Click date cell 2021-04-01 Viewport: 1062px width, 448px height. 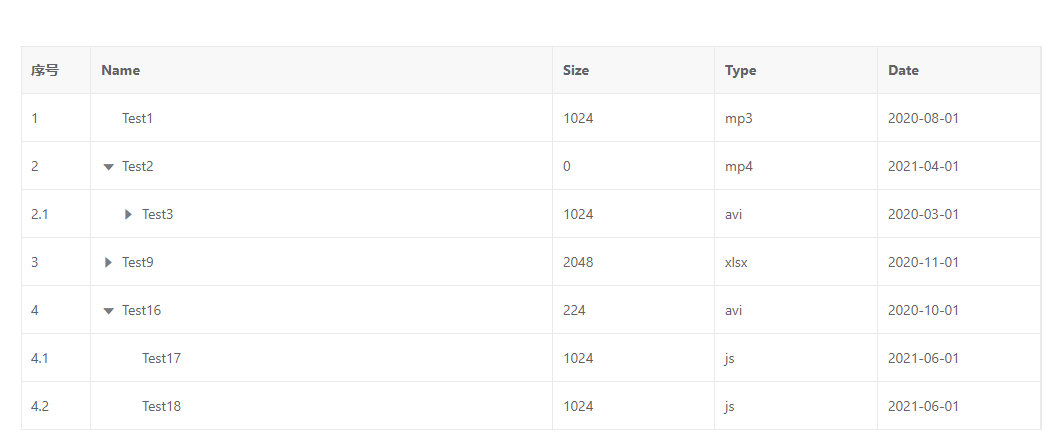click(x=923, y=166)
